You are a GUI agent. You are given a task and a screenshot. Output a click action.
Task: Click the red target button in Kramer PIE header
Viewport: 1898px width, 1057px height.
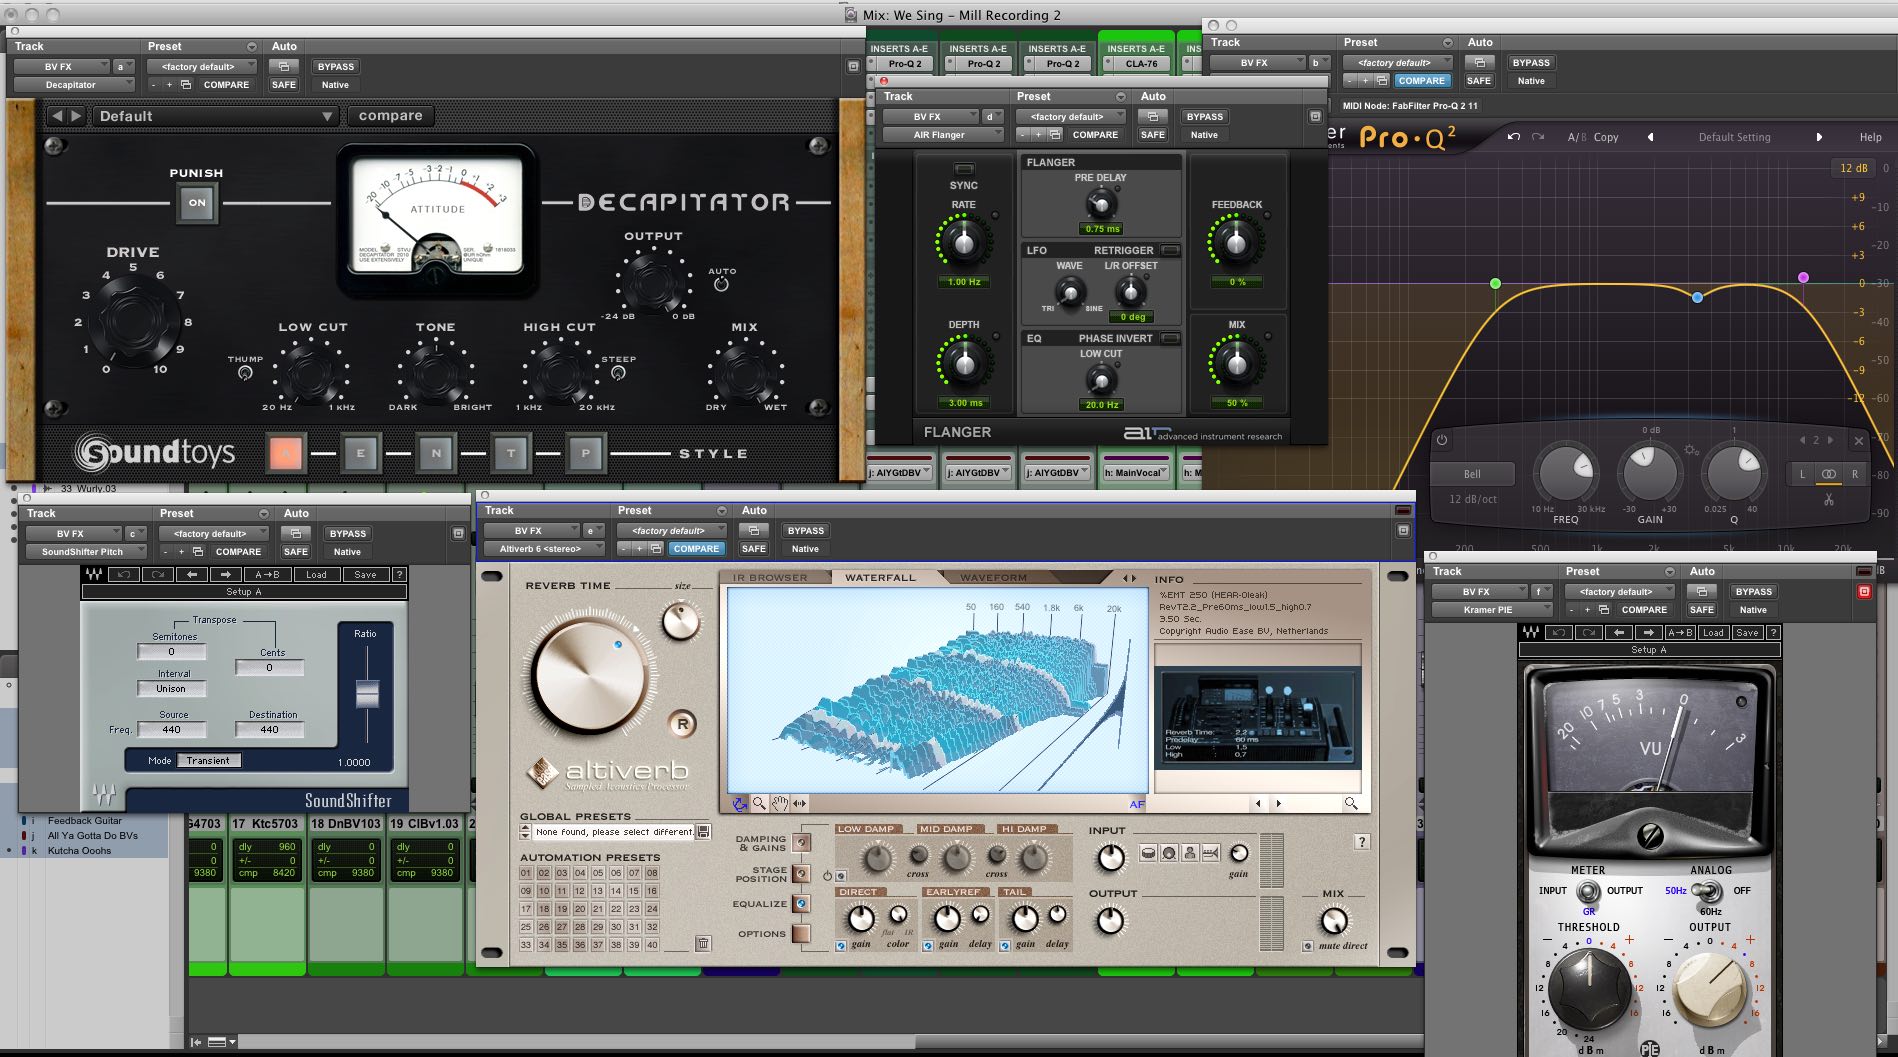[1864, 592]
